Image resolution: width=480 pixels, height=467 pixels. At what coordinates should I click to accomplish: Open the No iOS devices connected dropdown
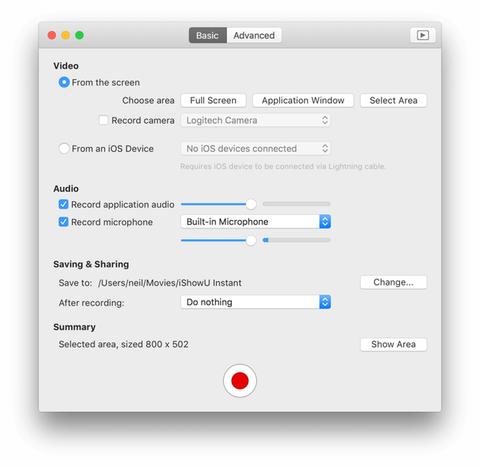click(256, 148)
